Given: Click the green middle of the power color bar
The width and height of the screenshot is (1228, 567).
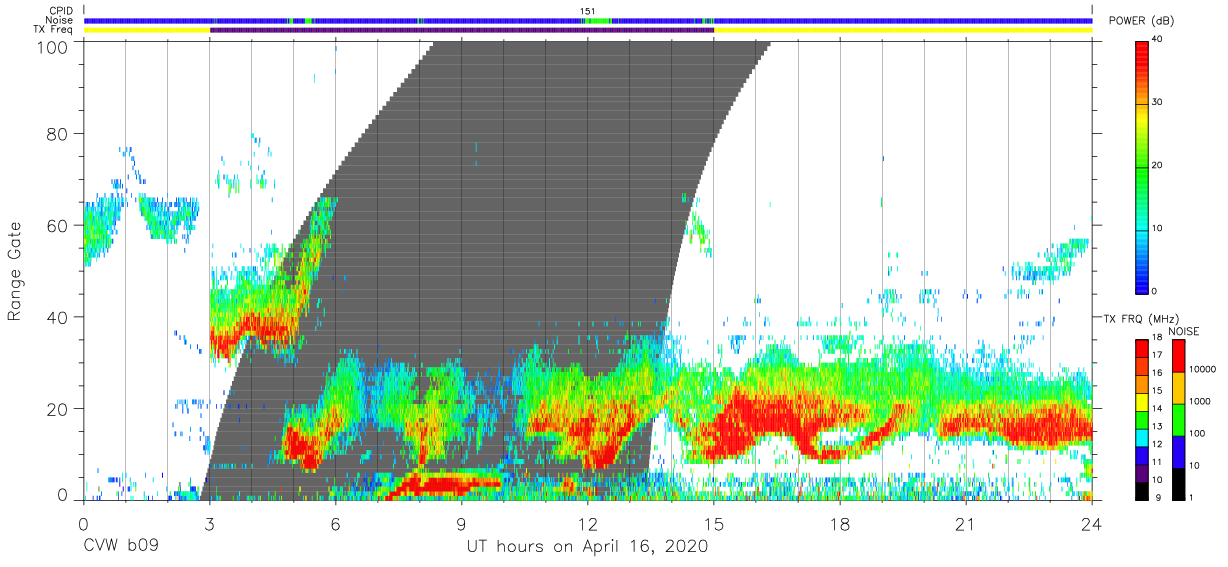Looking at the screenshot, I should pyautogui.click(x=1142, y=165).
